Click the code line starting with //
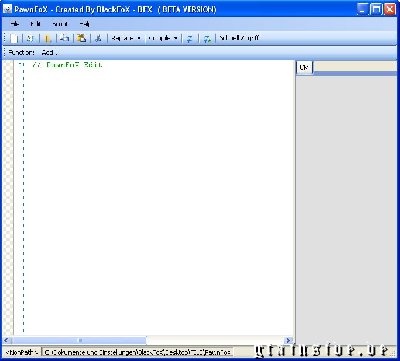 pyautogui.click(x=67, y=65)
